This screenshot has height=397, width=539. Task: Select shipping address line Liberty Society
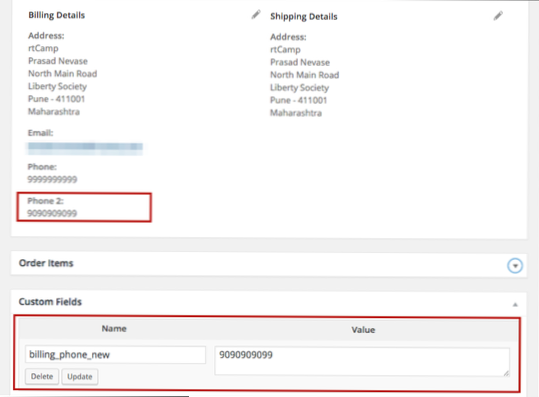299,88
